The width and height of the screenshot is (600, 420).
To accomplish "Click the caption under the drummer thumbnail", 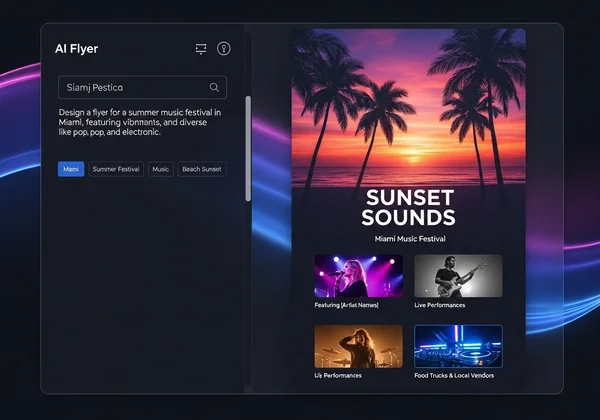I will [338, 375].
